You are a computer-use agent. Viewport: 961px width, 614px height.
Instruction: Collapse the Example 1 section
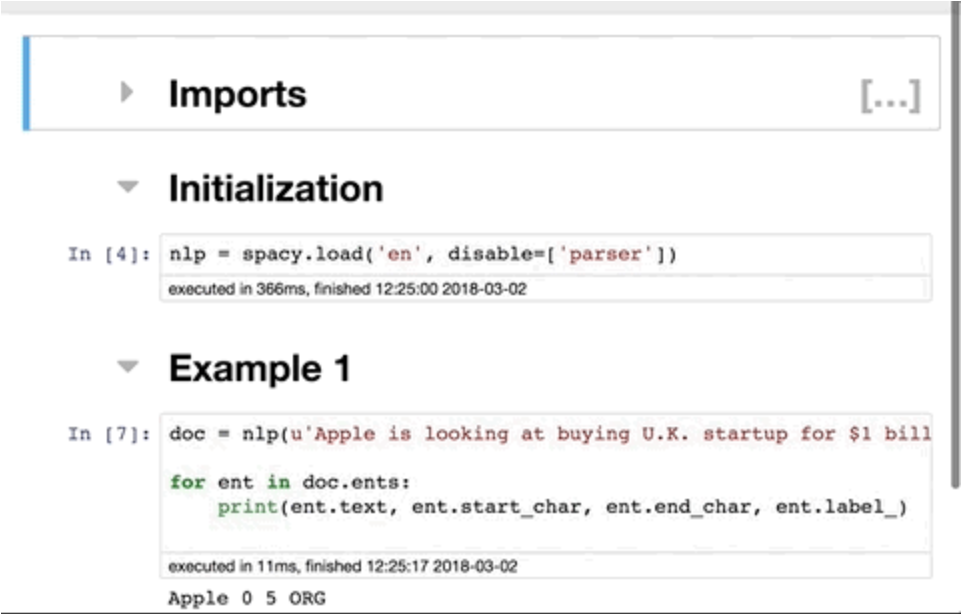click(128, 366)
